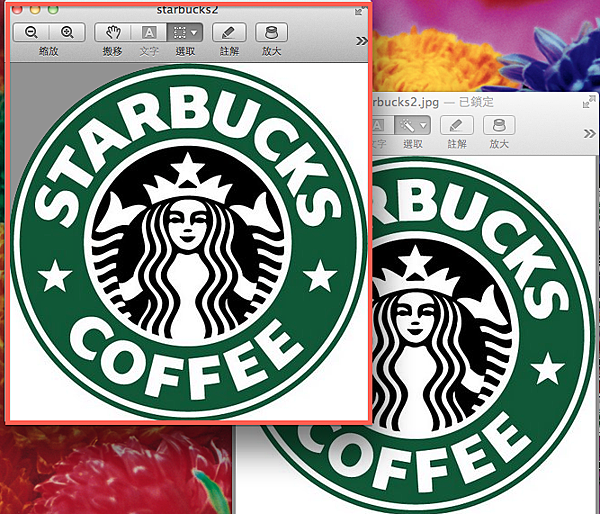Select the Move hand tool in front window
The height and width of the screenshot is (514, 600).
coord(112,33)
